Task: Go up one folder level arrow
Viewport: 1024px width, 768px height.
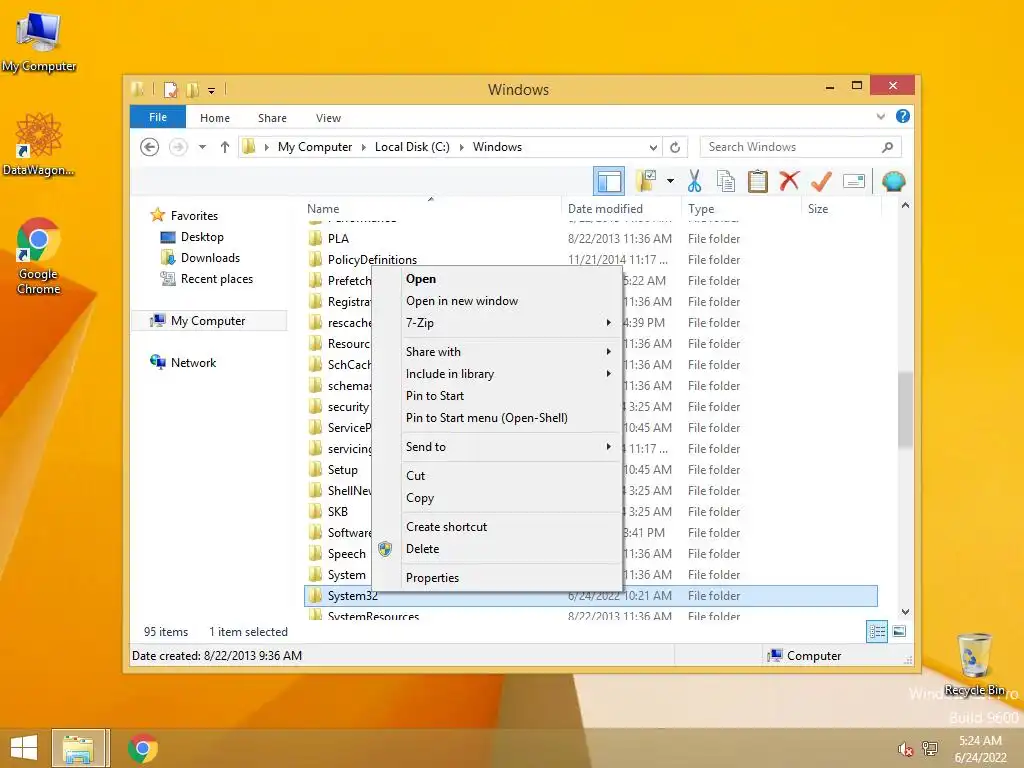Action: pyautogui.click(x=225, y=147)
